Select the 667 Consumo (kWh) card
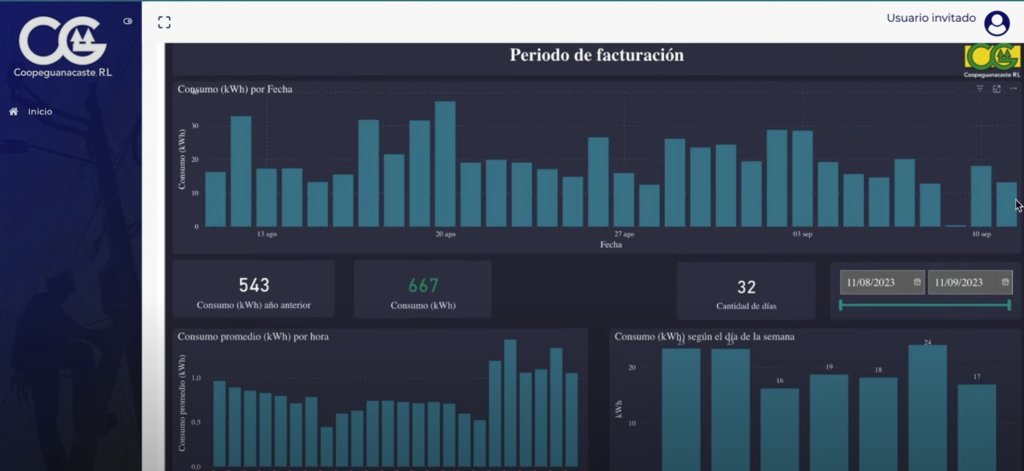This screenshot has height=471, width=1024. click(x=422, y=290)
